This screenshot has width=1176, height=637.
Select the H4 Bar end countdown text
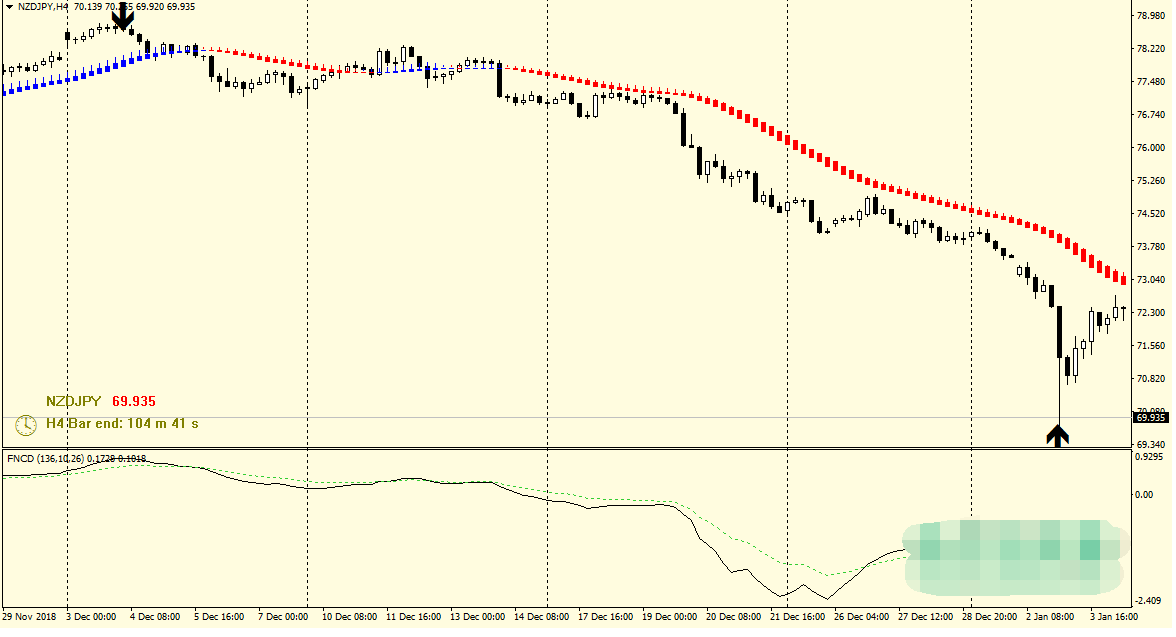pos(122,424)
